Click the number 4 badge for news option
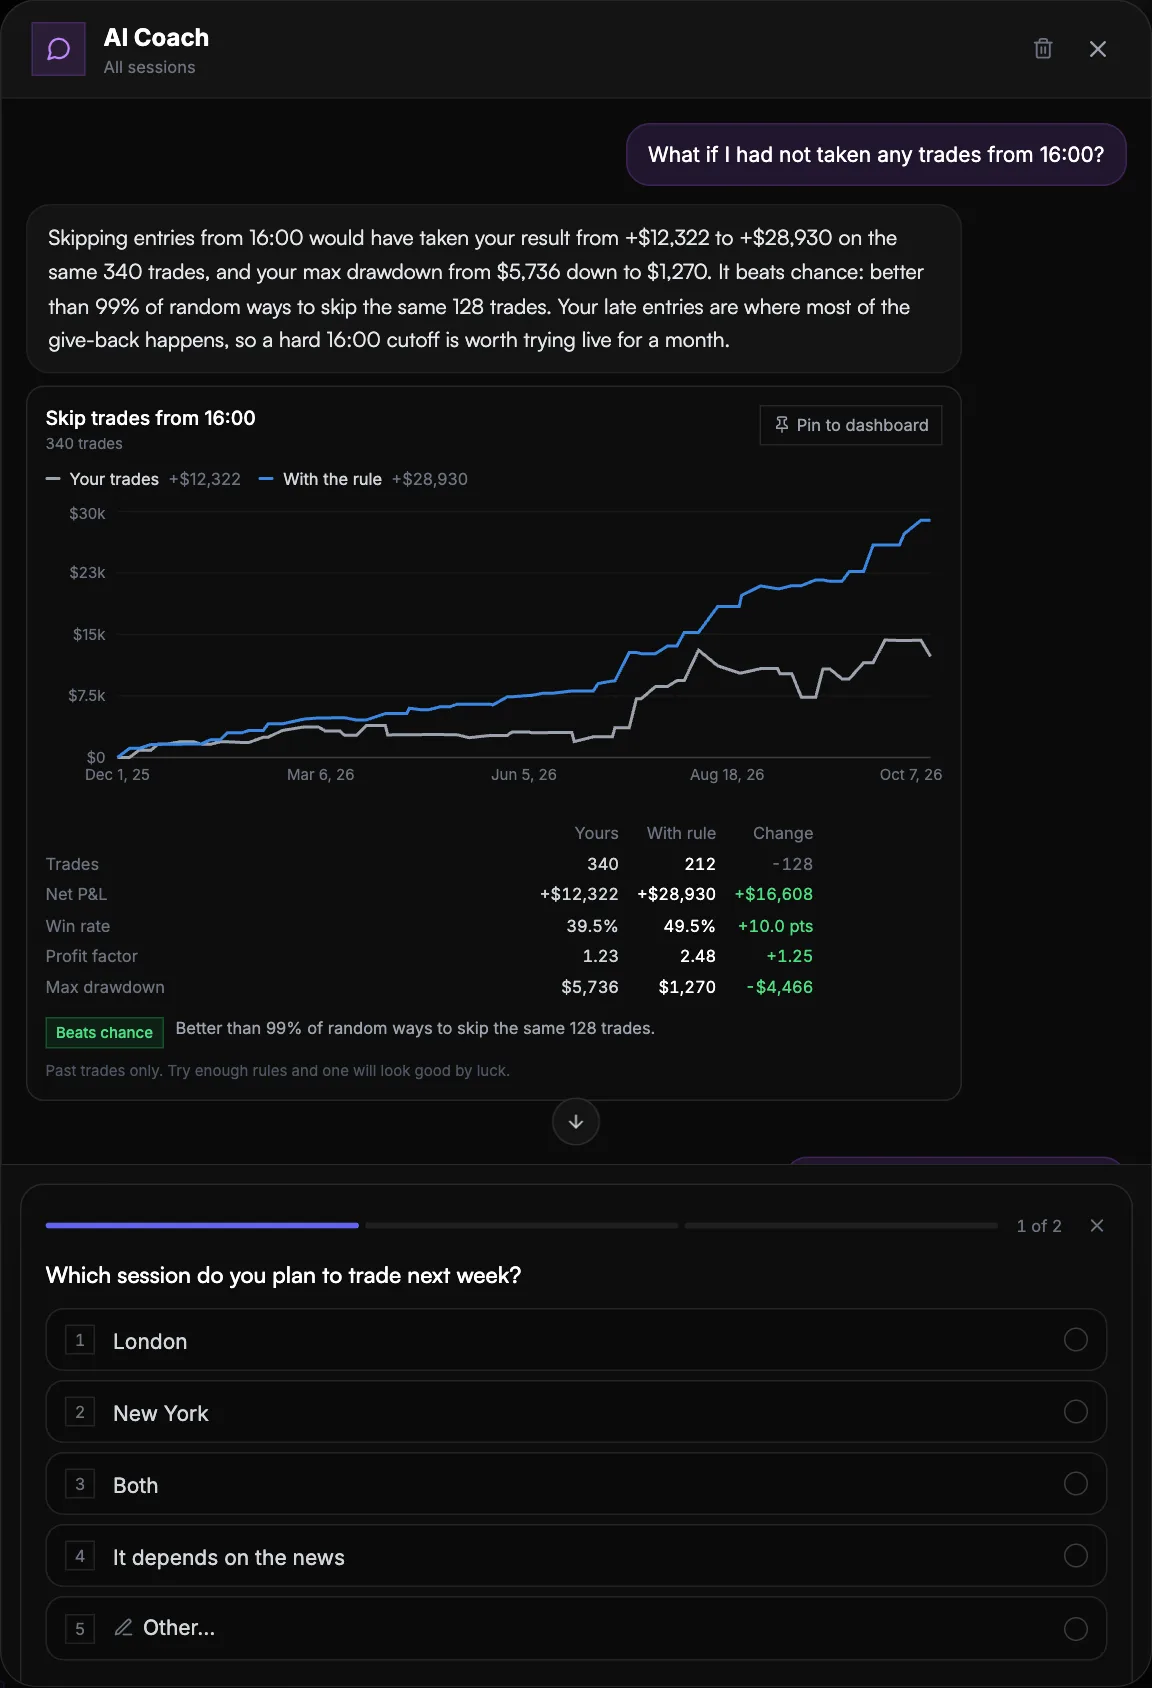 80,1556
